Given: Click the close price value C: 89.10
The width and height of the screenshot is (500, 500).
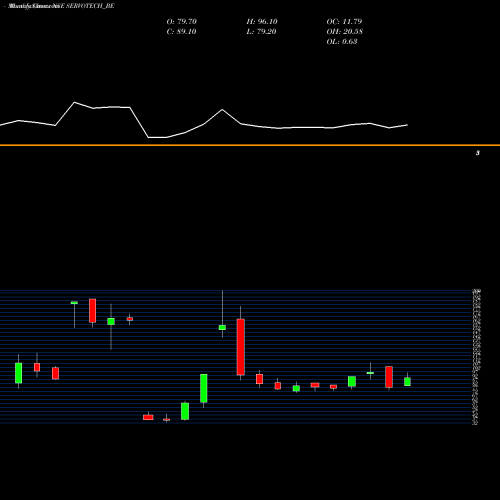Looking at the screenshot, I should coord(181,32).
